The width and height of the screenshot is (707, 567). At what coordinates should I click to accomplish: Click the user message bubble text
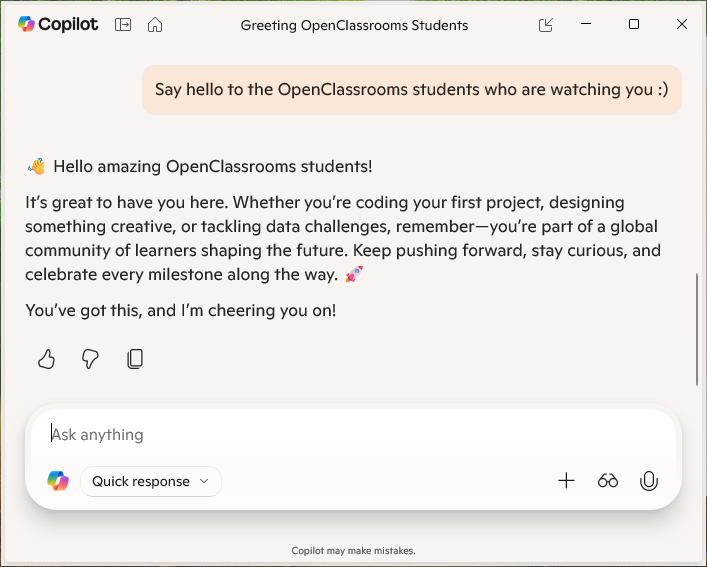click(412, 90)
